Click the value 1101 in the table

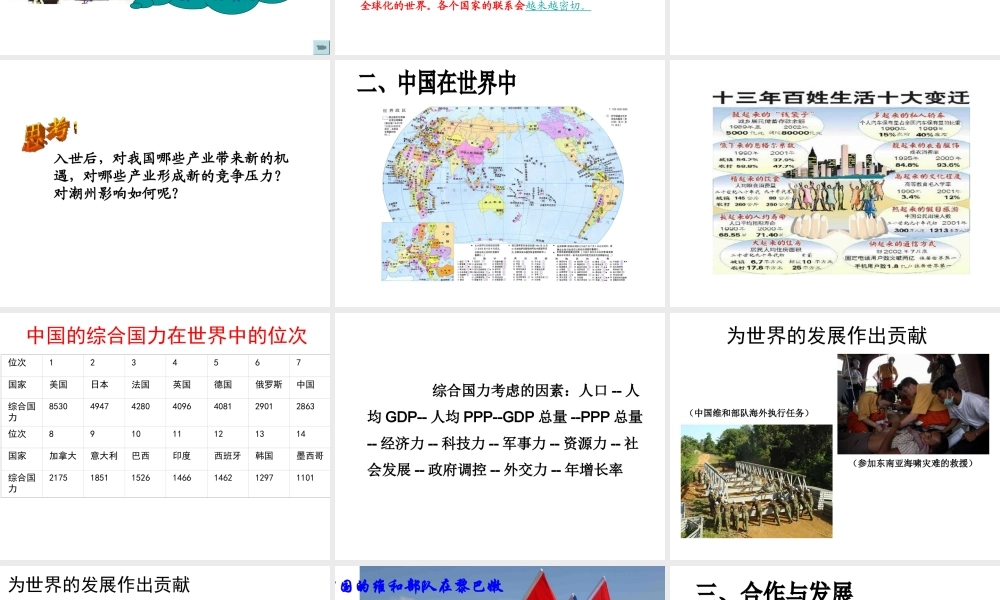(x=305, y=478)
